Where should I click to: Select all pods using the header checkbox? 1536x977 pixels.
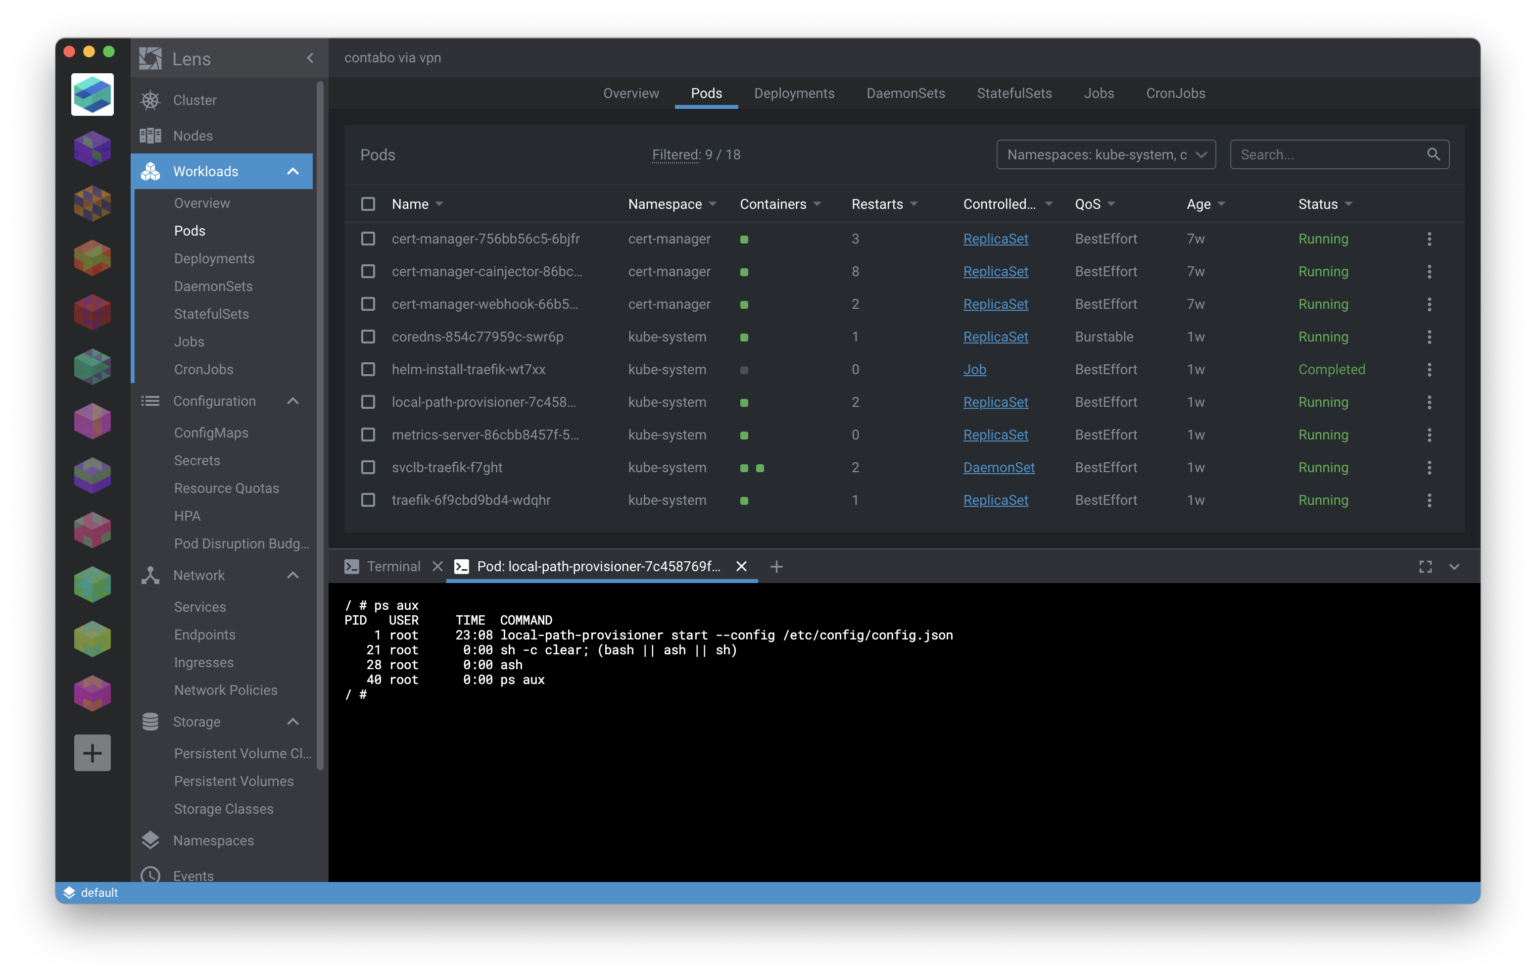(x=368, y=203)
